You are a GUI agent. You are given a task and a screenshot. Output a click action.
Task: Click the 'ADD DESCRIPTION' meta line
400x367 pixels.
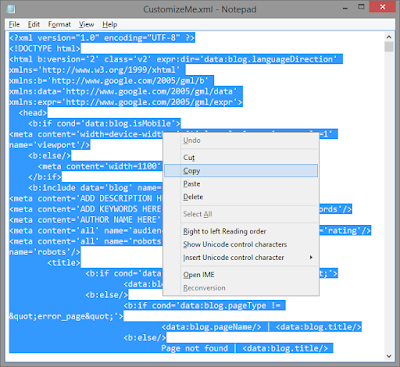[x=85, y=199]
